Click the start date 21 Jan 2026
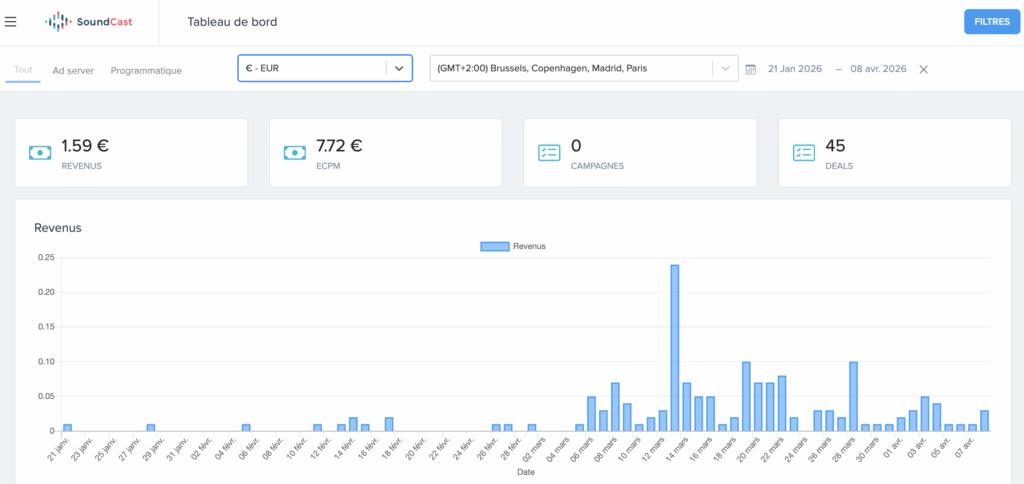 pos(795,69)
